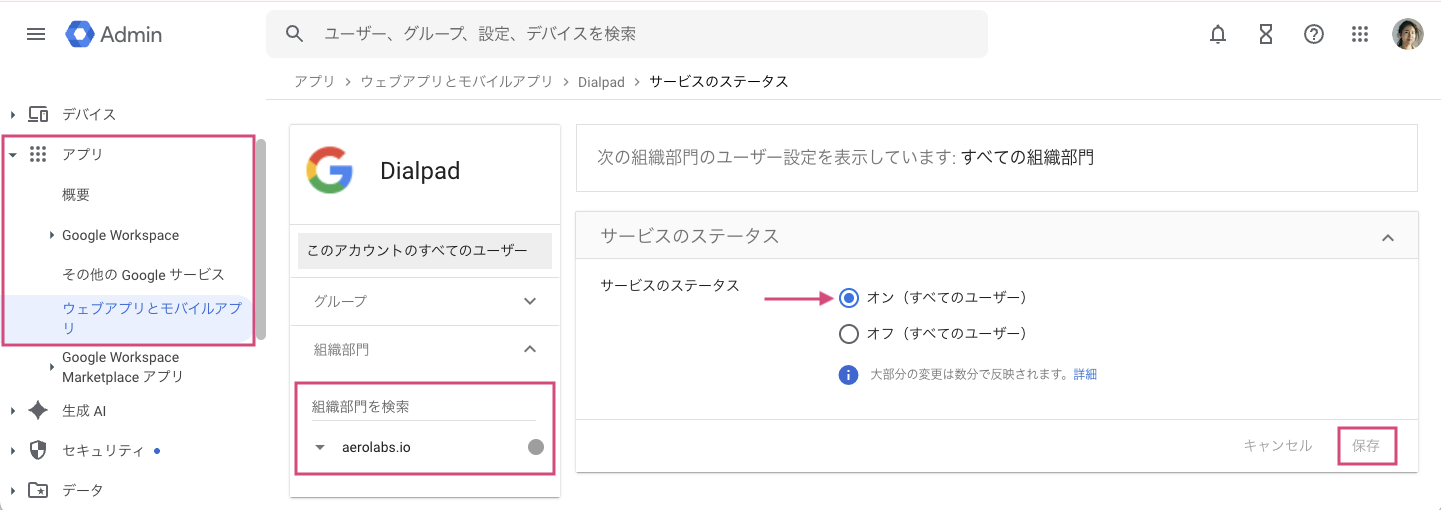
Task: Open the main hamburger menu
Action: point(36,34)
